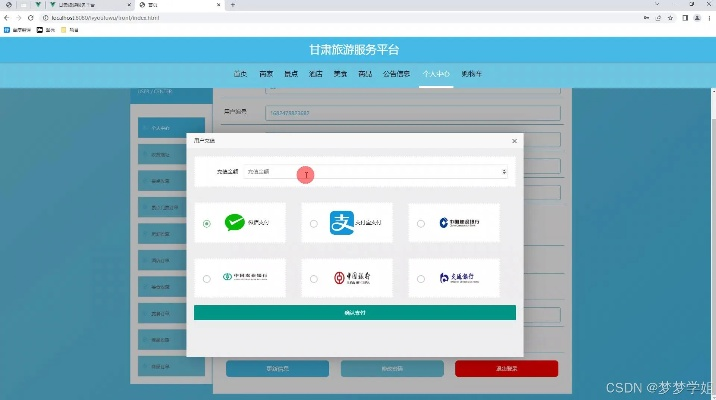Viewport: 716px width, 400px height.
Task: Click the share icon in address bar
Action: tap(658, 18)
